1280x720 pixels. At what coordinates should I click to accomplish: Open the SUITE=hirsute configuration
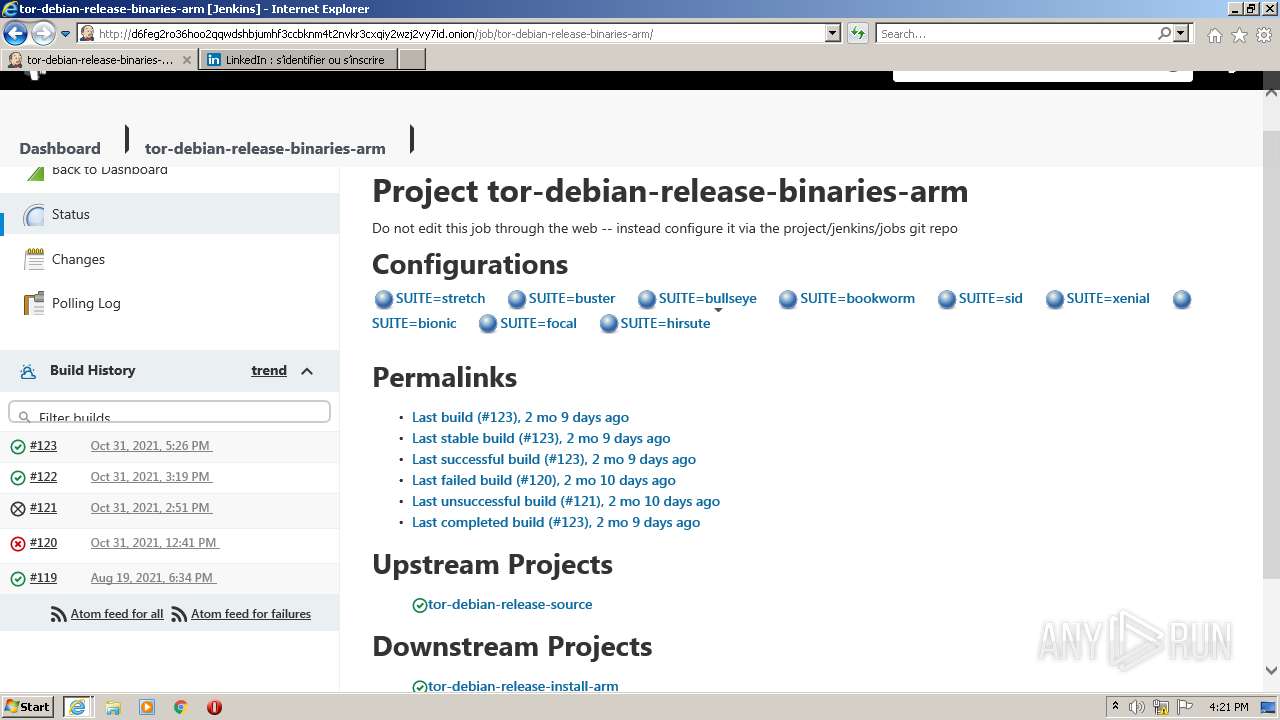[x=665, y=323]
